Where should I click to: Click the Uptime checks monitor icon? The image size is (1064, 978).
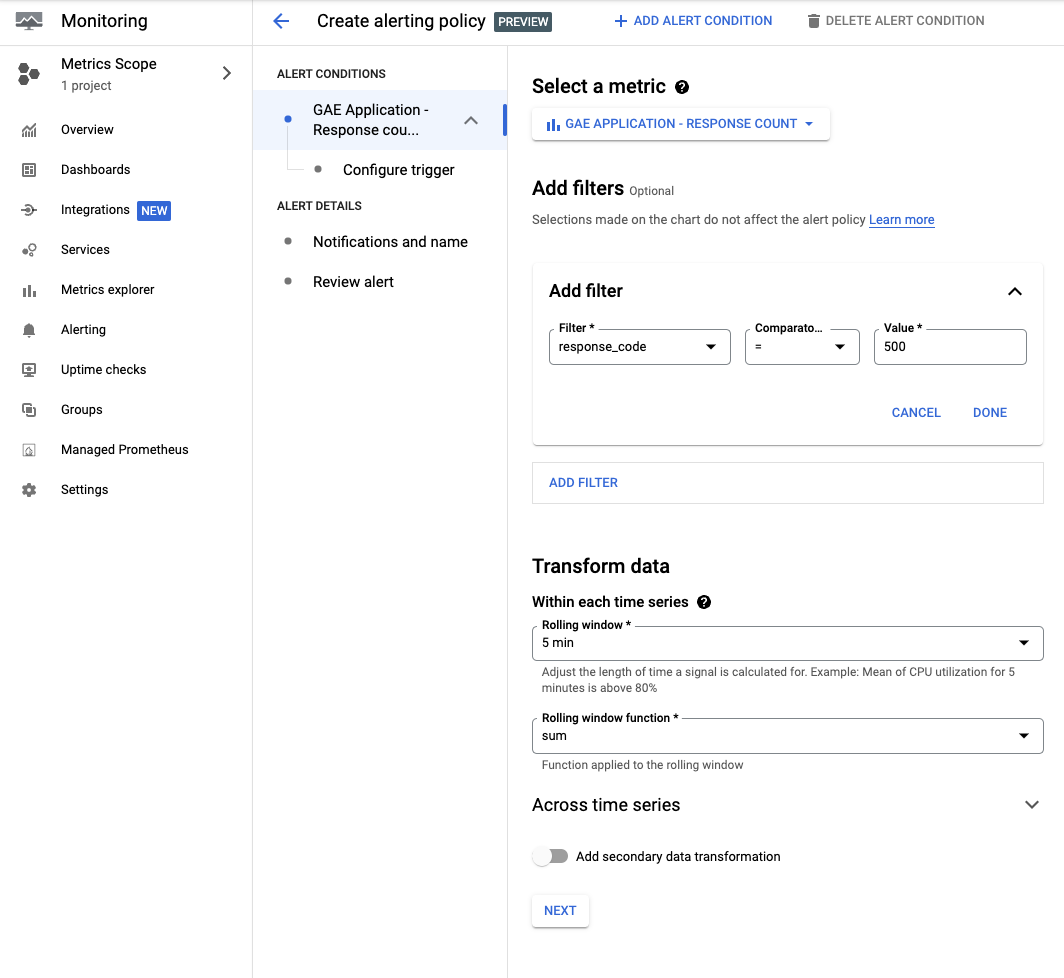pyautogui.click(x=29, y=370)
